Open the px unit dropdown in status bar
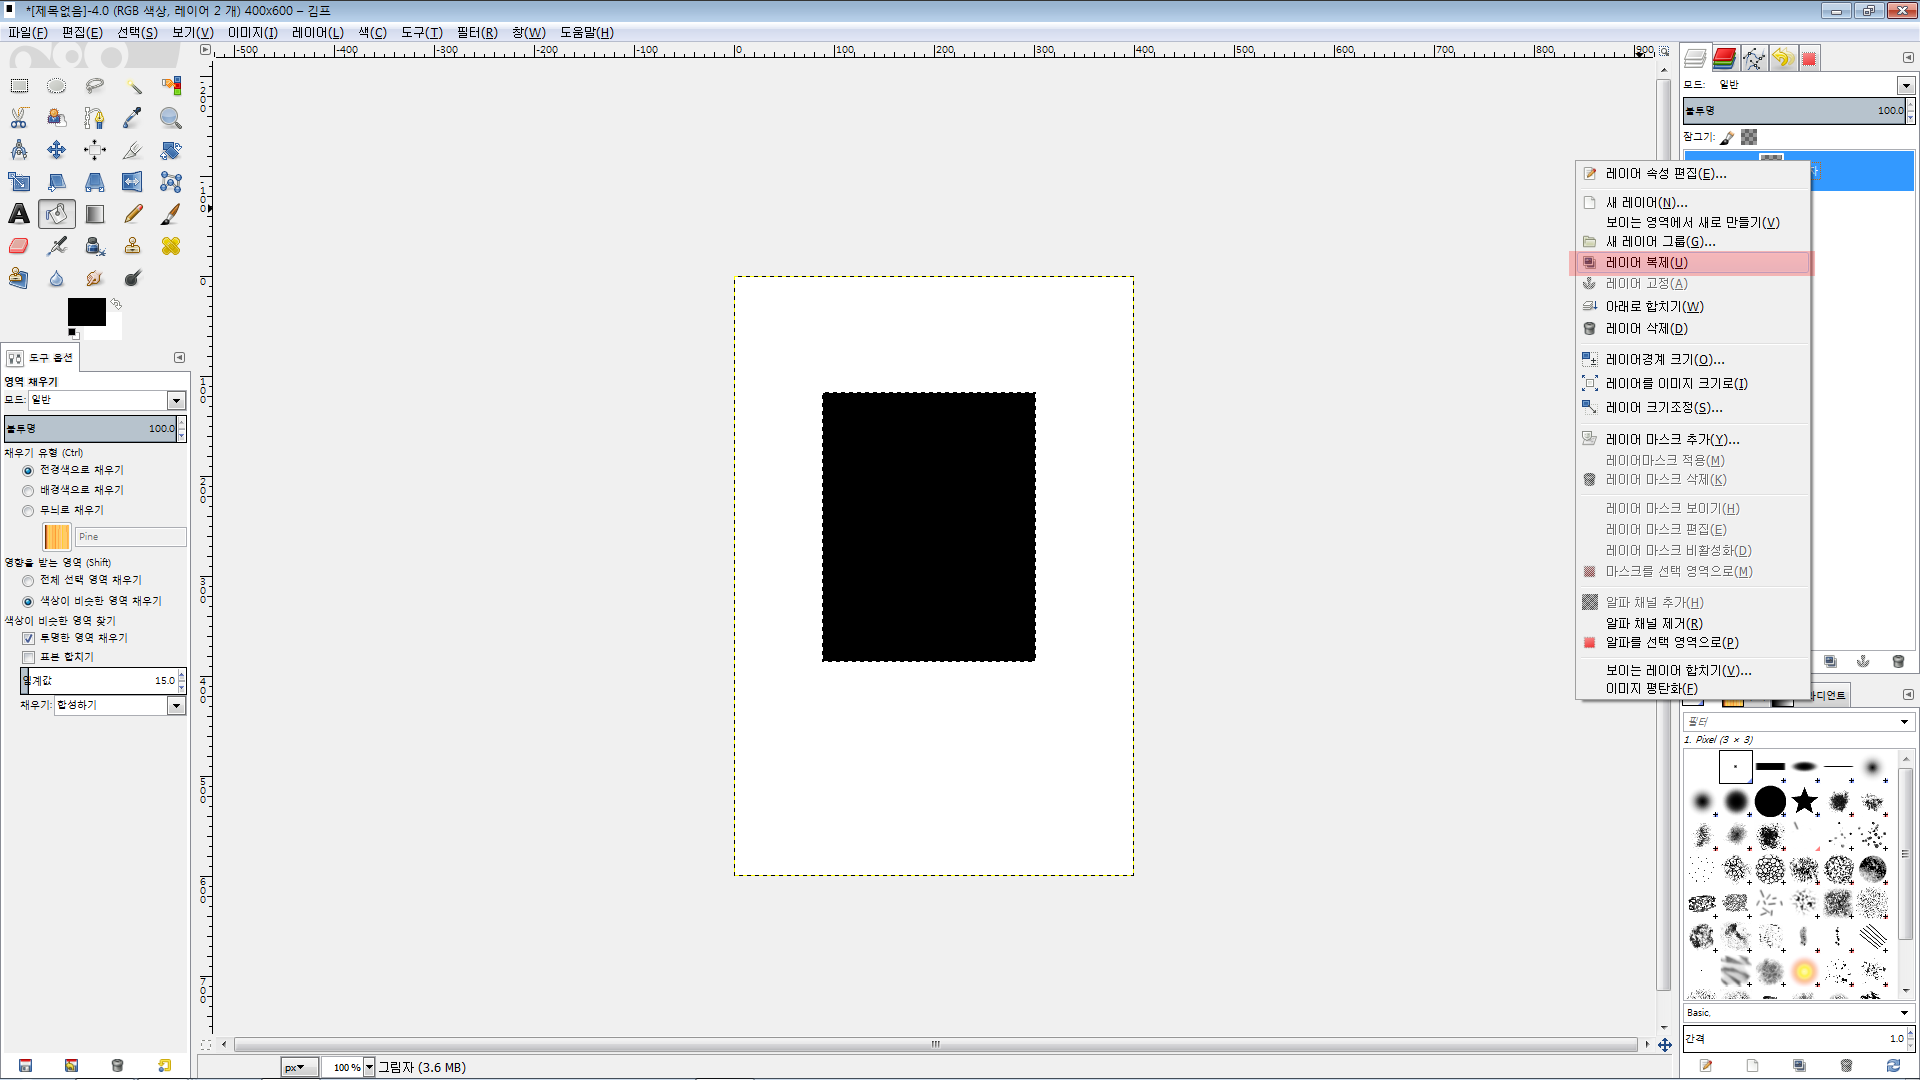The height and width of the screenshot is (1080, 1920). coord(299,1067)
